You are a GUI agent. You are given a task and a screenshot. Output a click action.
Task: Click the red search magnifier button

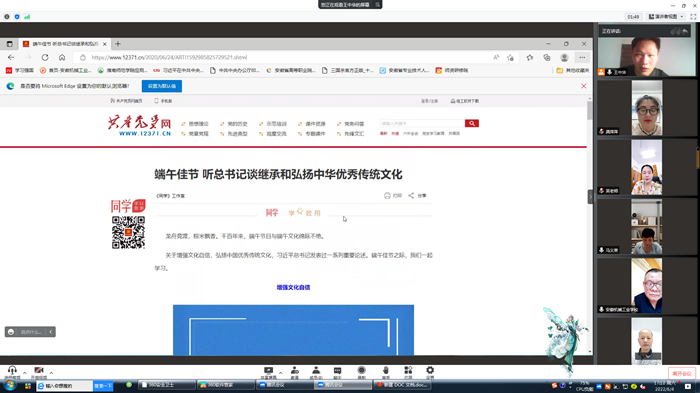pyautogui.click(x=472, y=123)
